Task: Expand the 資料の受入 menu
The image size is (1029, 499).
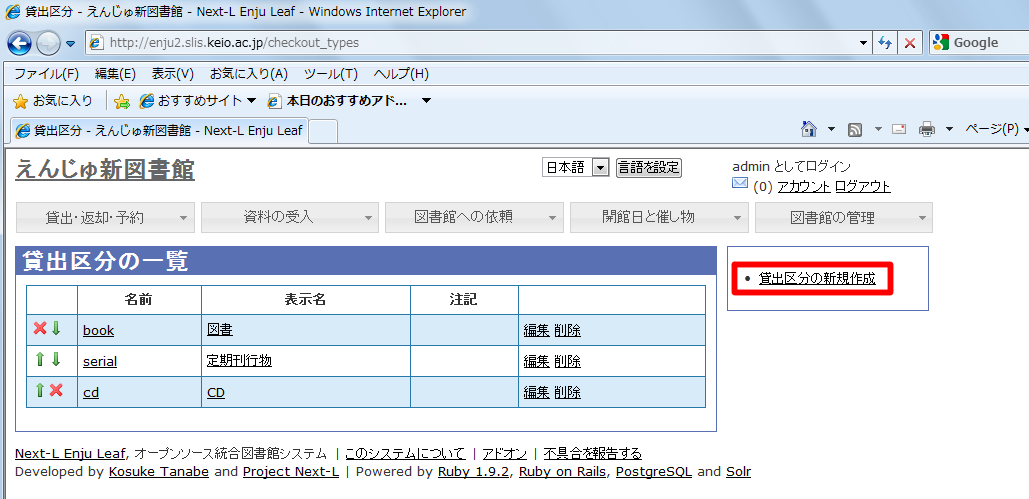Action: 290,217
